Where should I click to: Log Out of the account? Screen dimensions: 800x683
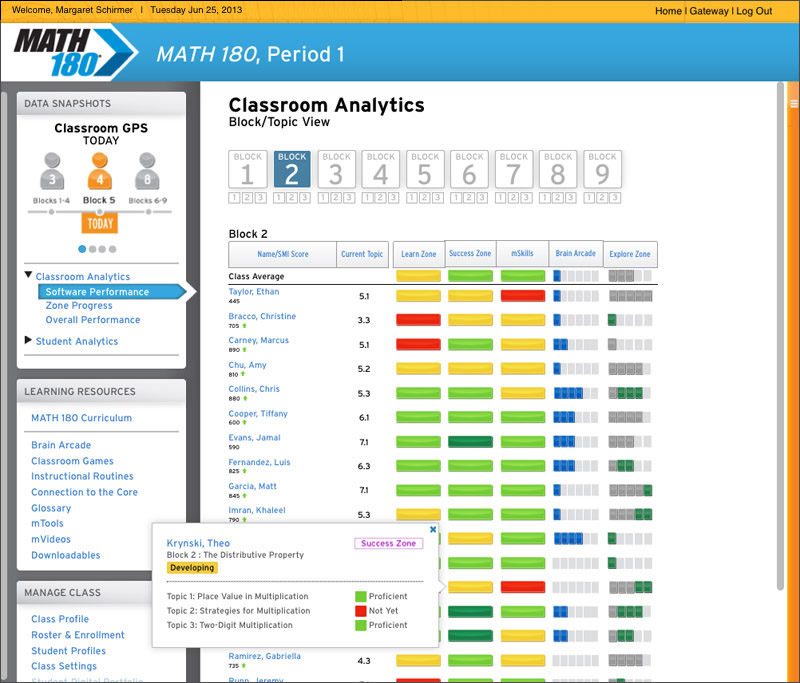pyautogui.click(x=754, y=11)
